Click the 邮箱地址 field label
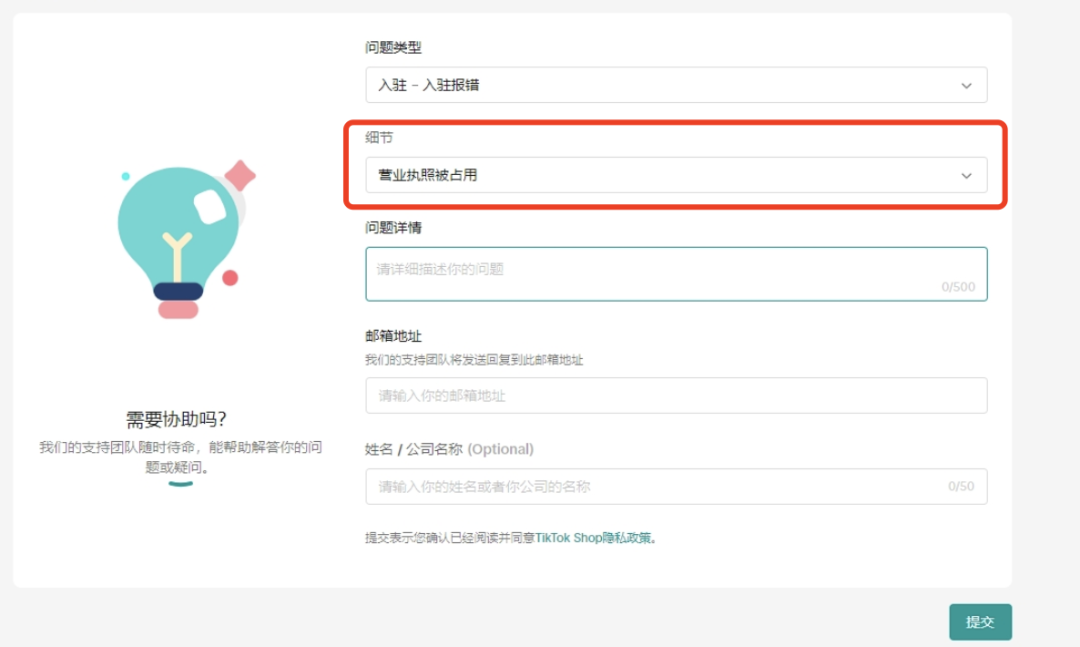Viewport: 1080px width, 647px height. click(393, 336)
